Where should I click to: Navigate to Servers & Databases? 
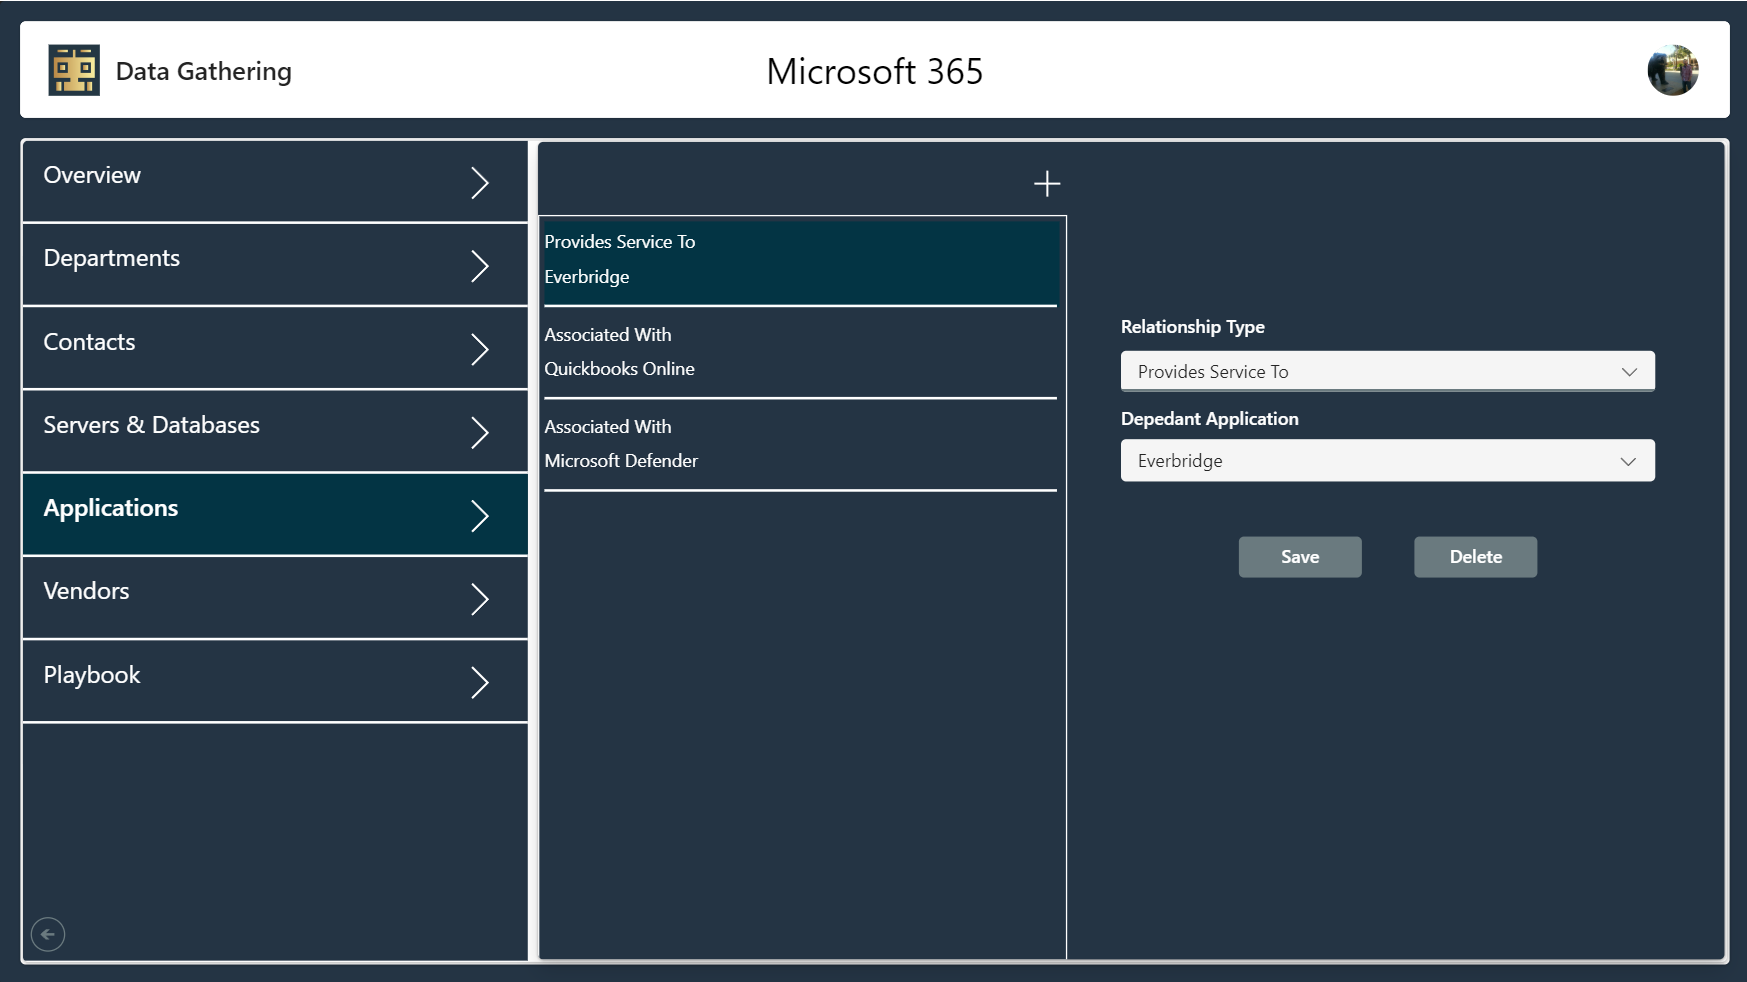tap(275, 431)
